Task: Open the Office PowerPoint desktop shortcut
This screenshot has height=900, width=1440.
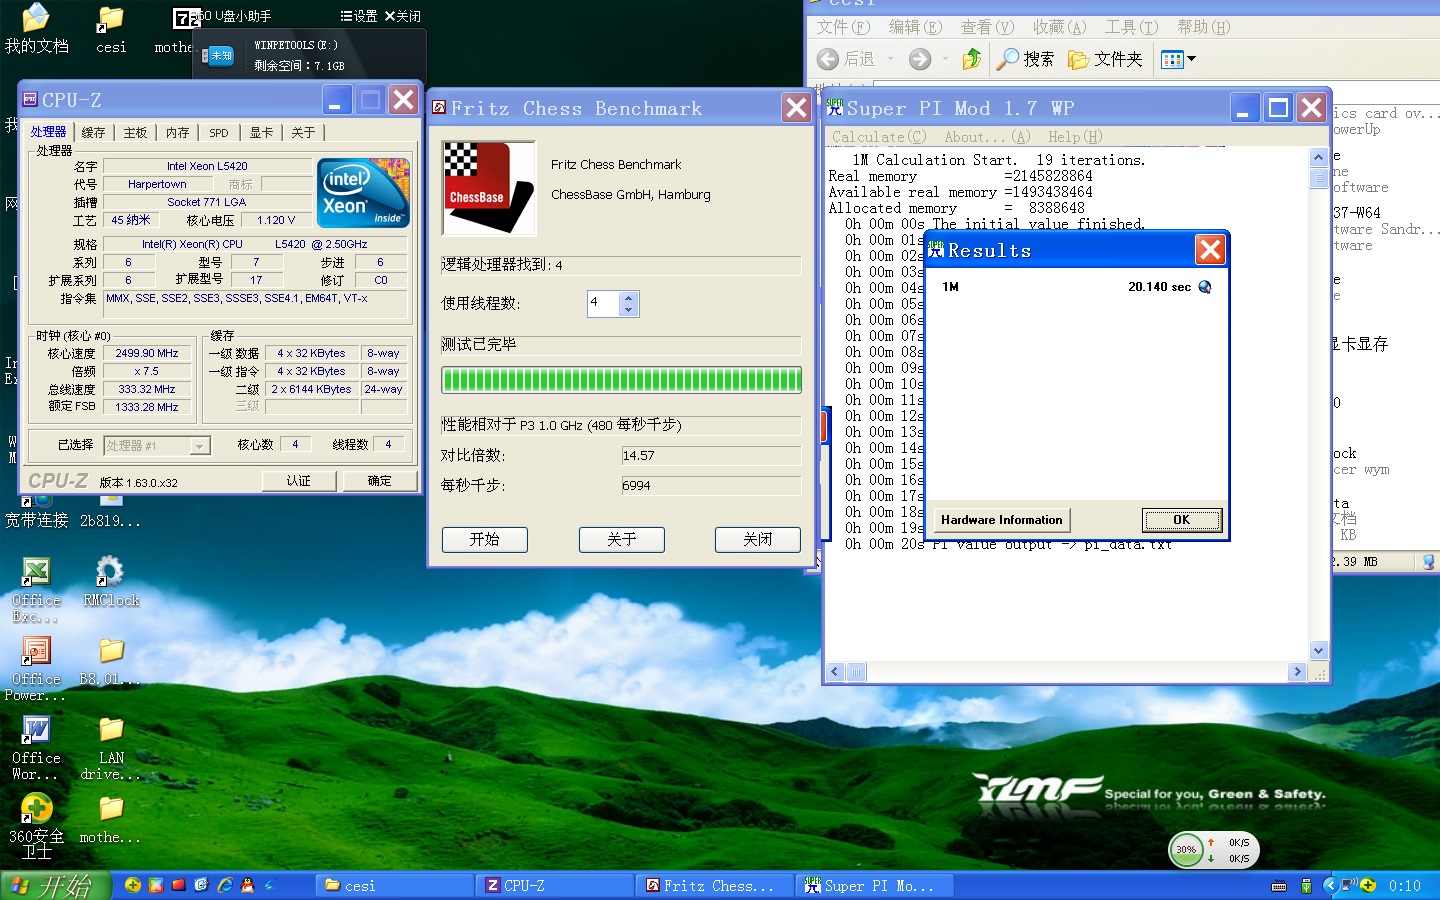Action: (36, 668)
